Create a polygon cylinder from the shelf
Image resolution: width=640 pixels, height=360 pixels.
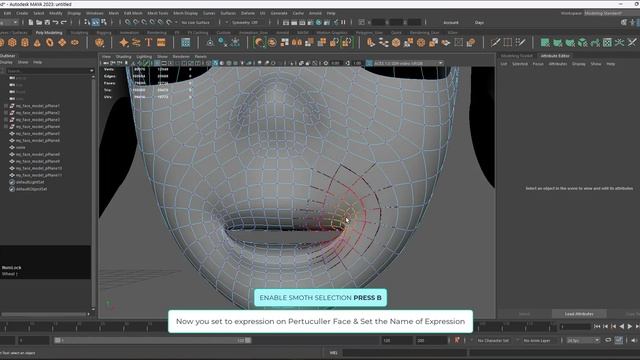25,42
